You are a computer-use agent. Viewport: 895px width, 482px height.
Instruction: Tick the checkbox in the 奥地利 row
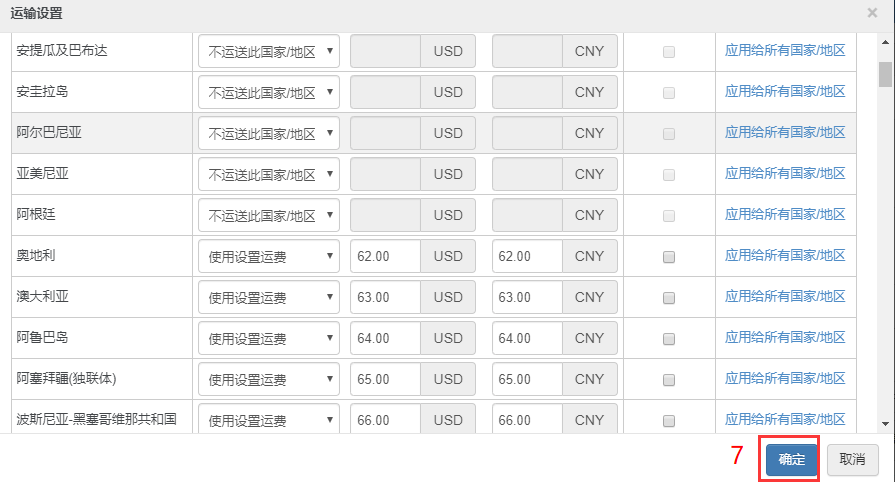pos(668,257)
